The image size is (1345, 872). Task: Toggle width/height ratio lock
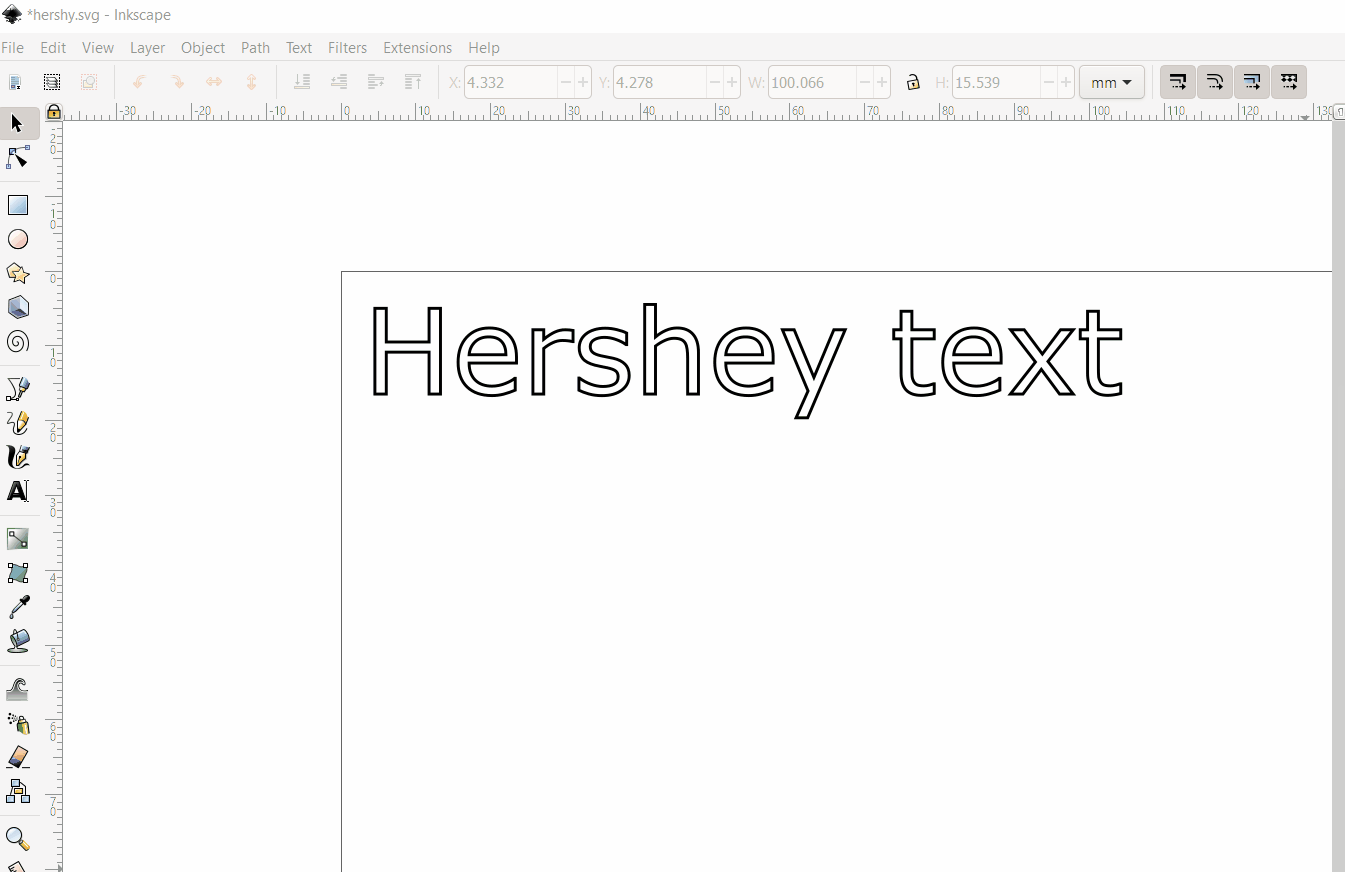pos(913,82)
